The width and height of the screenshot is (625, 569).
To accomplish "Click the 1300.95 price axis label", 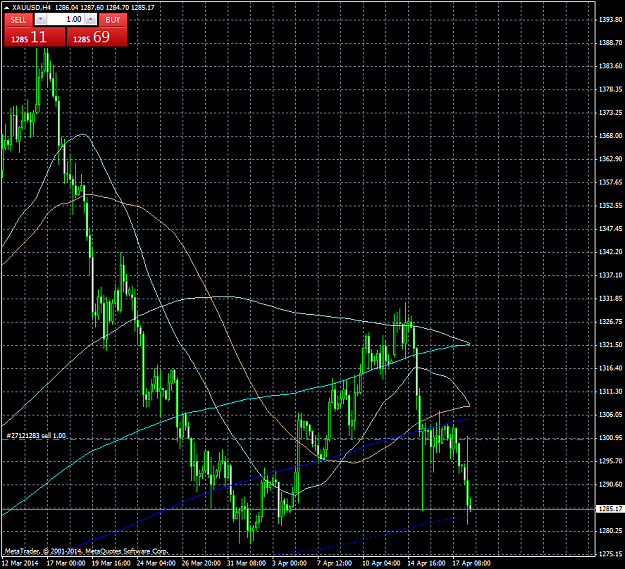I will pos(611,438).
